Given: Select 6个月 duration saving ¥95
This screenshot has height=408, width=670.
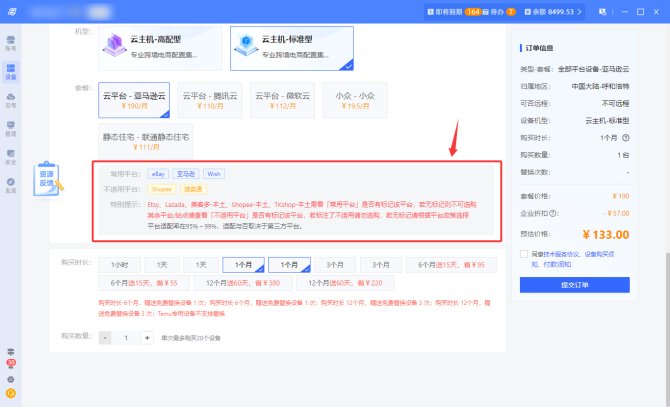Looking at the screenshot, I should click(451, 265).
